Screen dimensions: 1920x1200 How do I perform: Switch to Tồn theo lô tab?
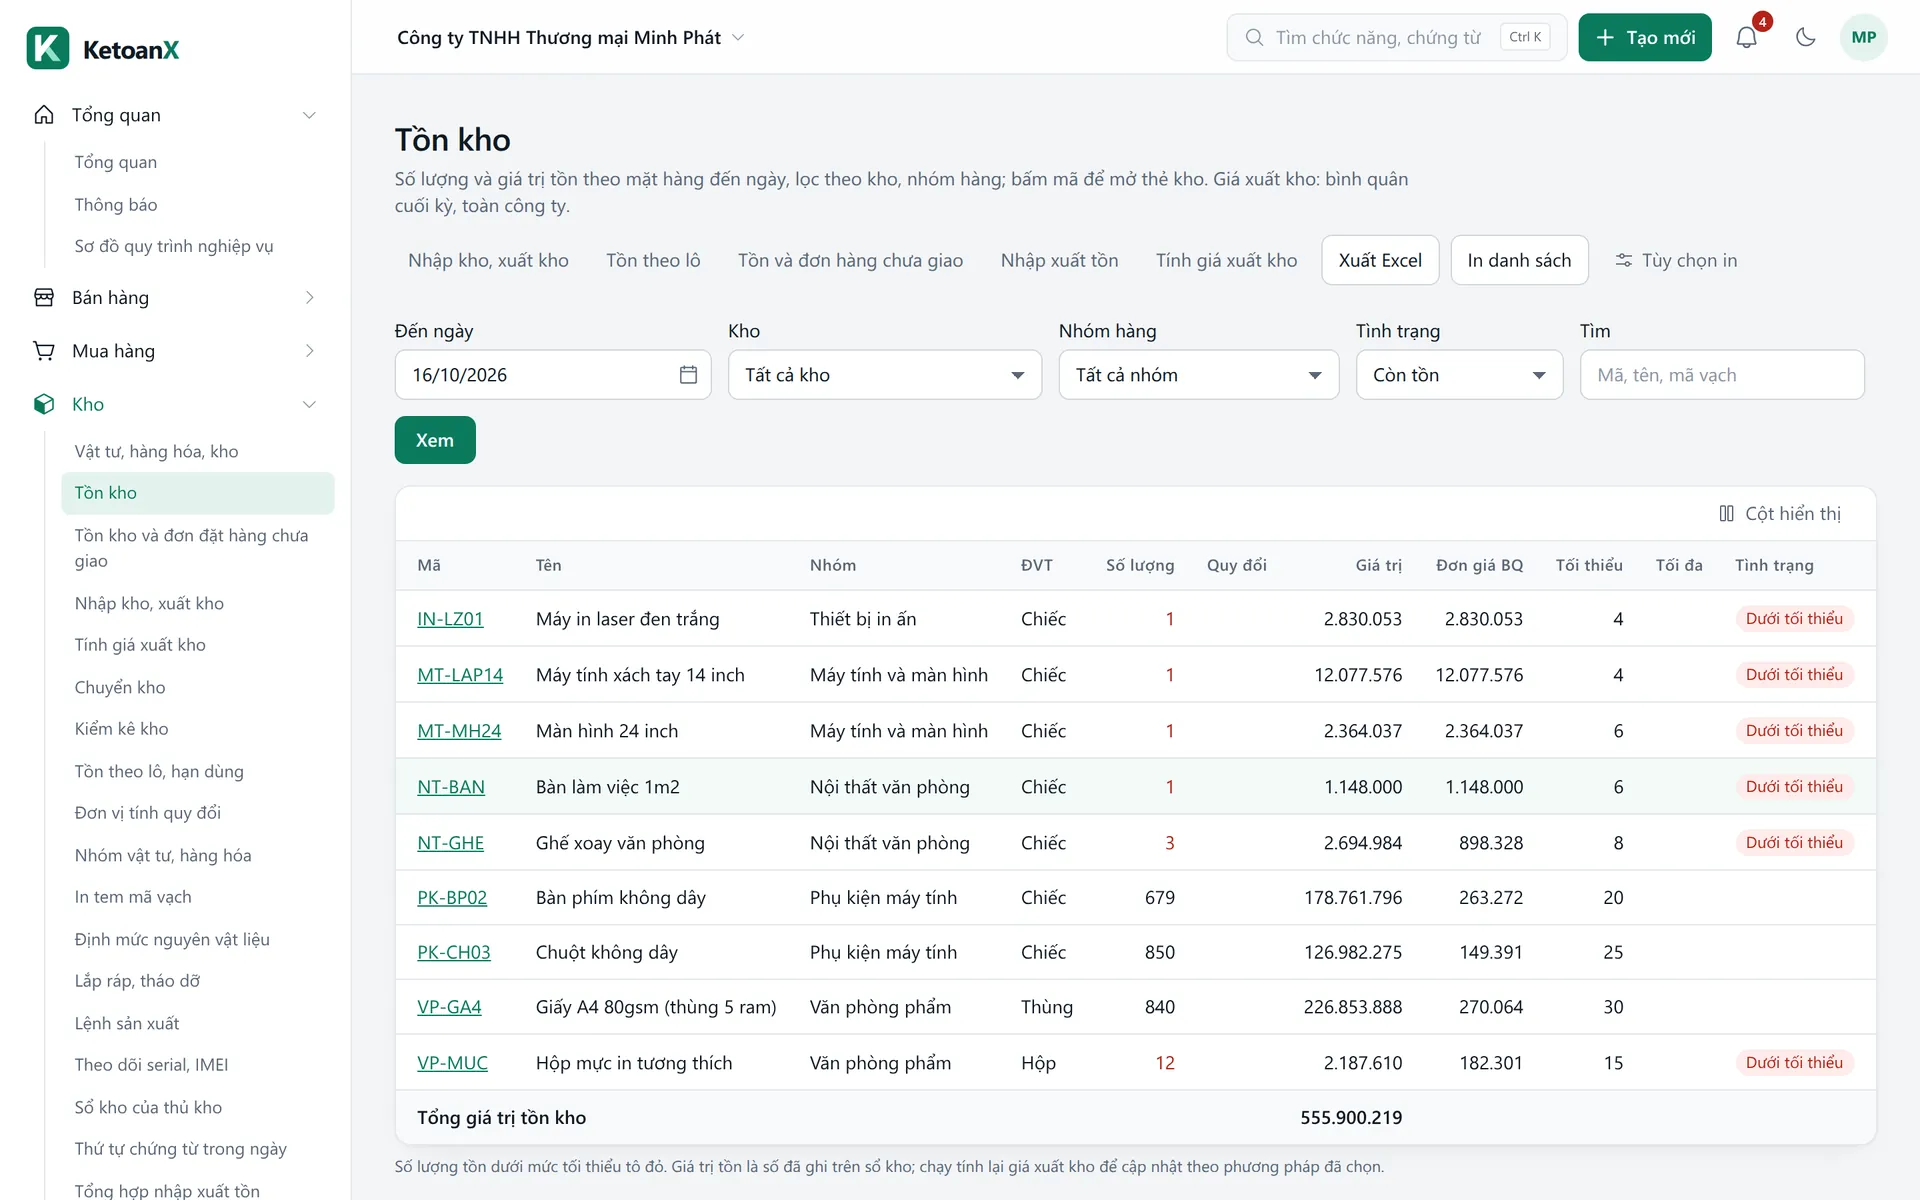coord(653,261)
